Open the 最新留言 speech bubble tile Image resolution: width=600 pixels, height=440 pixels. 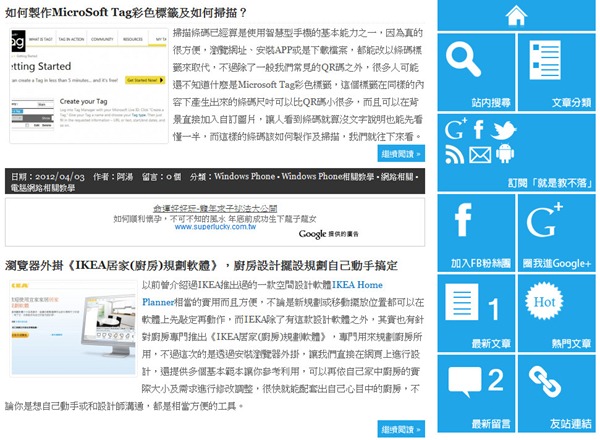[476, 394]
